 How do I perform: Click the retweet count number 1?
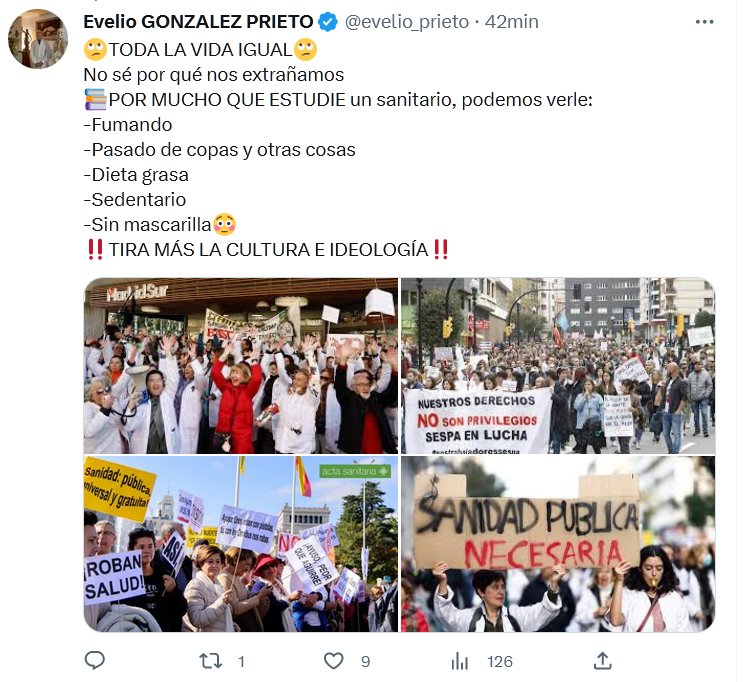point(241,662)
